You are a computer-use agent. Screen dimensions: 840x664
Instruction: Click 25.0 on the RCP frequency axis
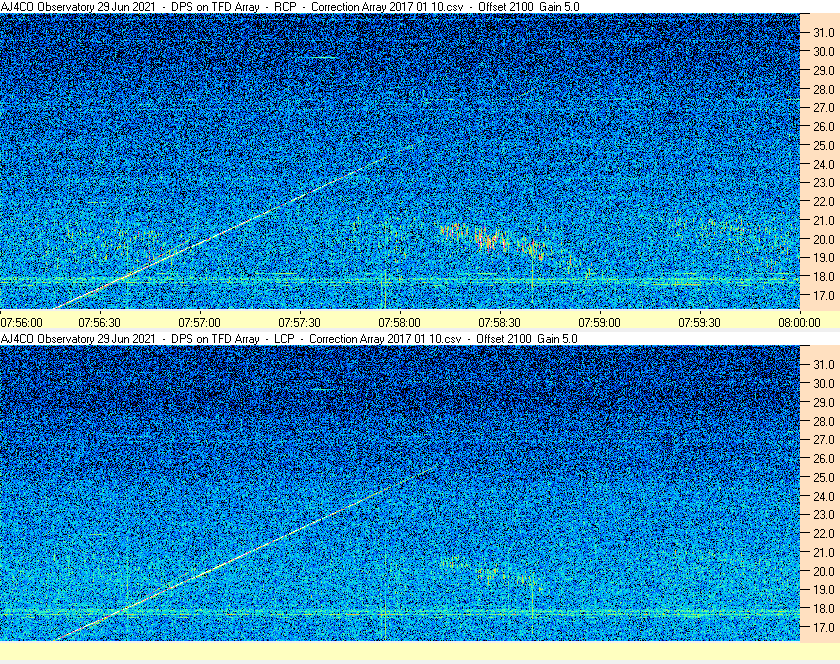click(824, 145)
